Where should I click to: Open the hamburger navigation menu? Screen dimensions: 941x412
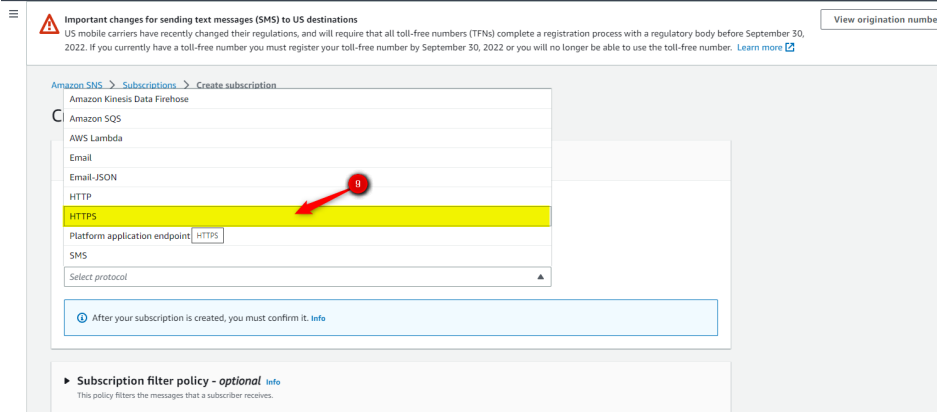tap(12, 19)
